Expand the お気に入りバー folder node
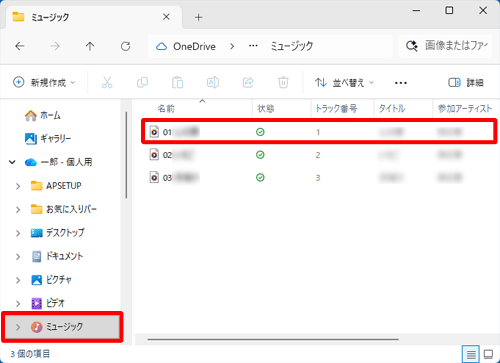 point(18,209)
